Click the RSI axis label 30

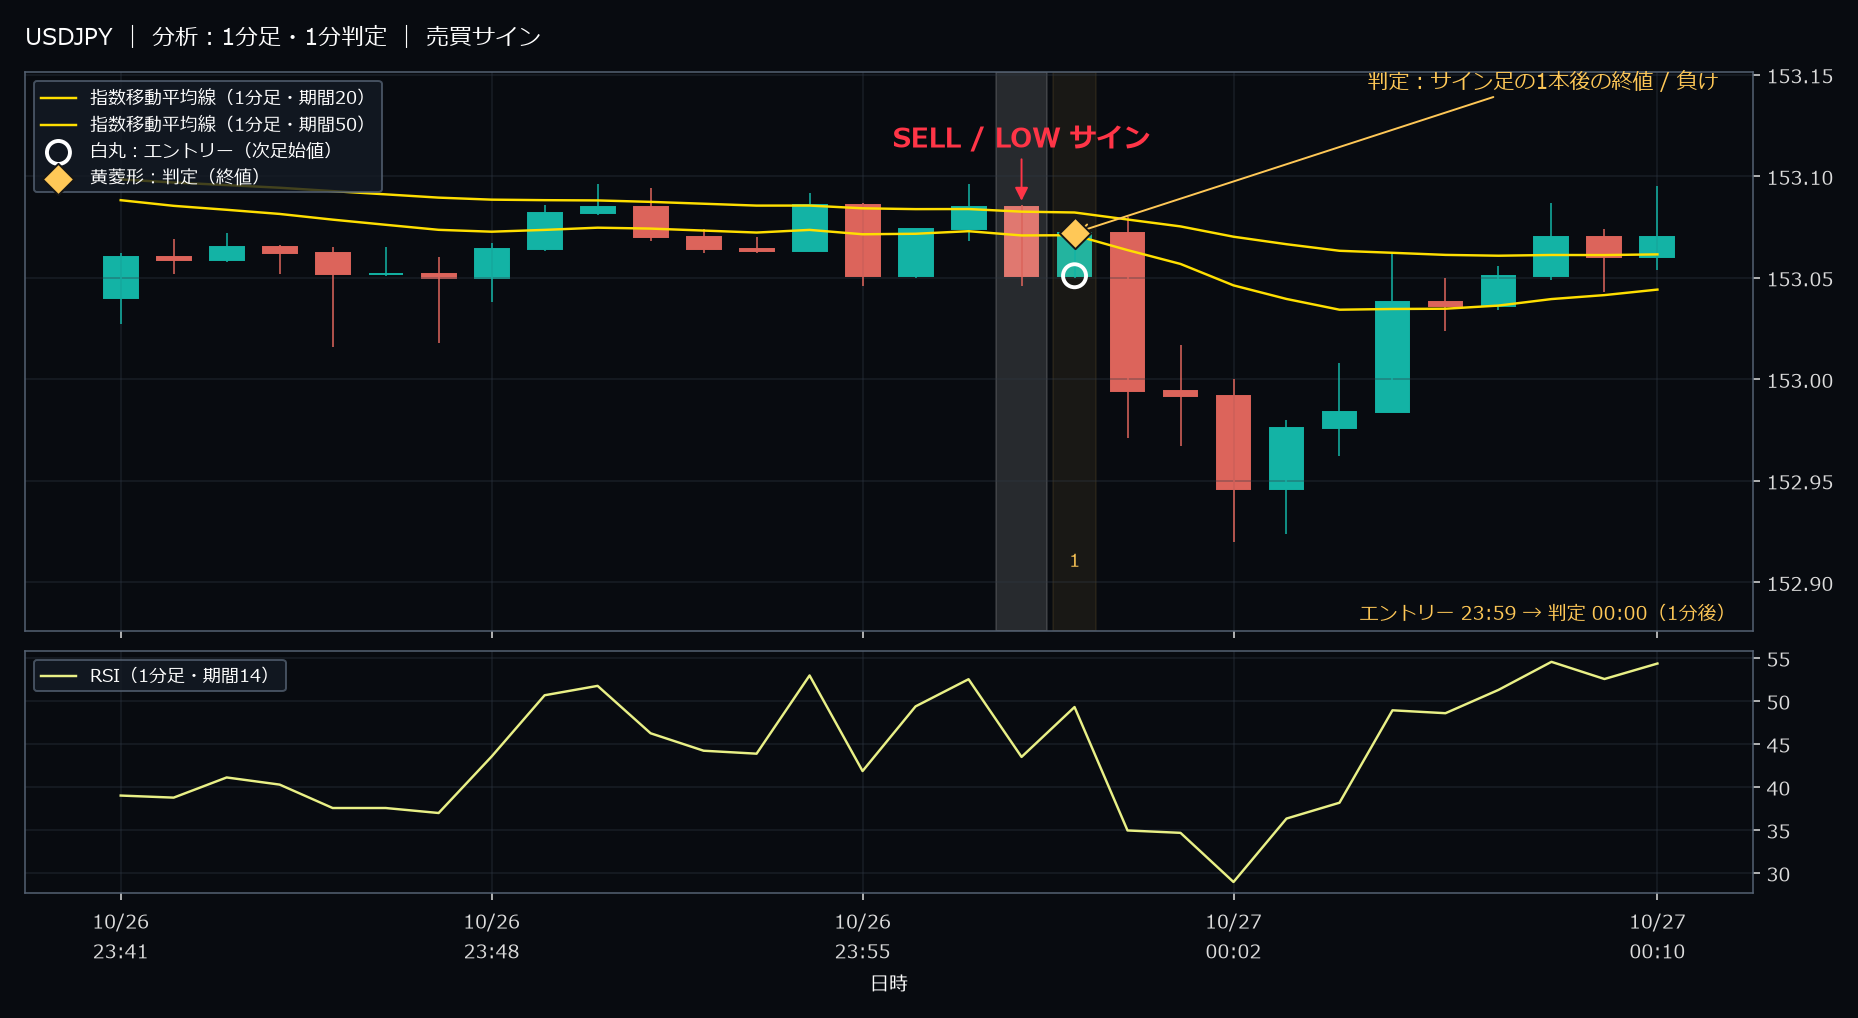[x=1778, y=875]
